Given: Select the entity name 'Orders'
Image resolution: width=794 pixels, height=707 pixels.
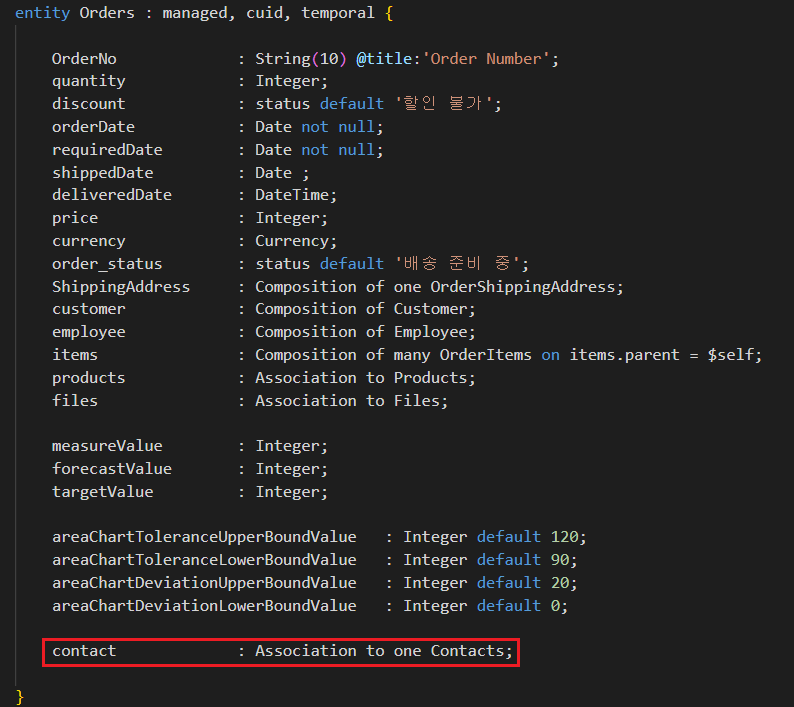Looking at the screenshot, I should click(x=107, y=13).
